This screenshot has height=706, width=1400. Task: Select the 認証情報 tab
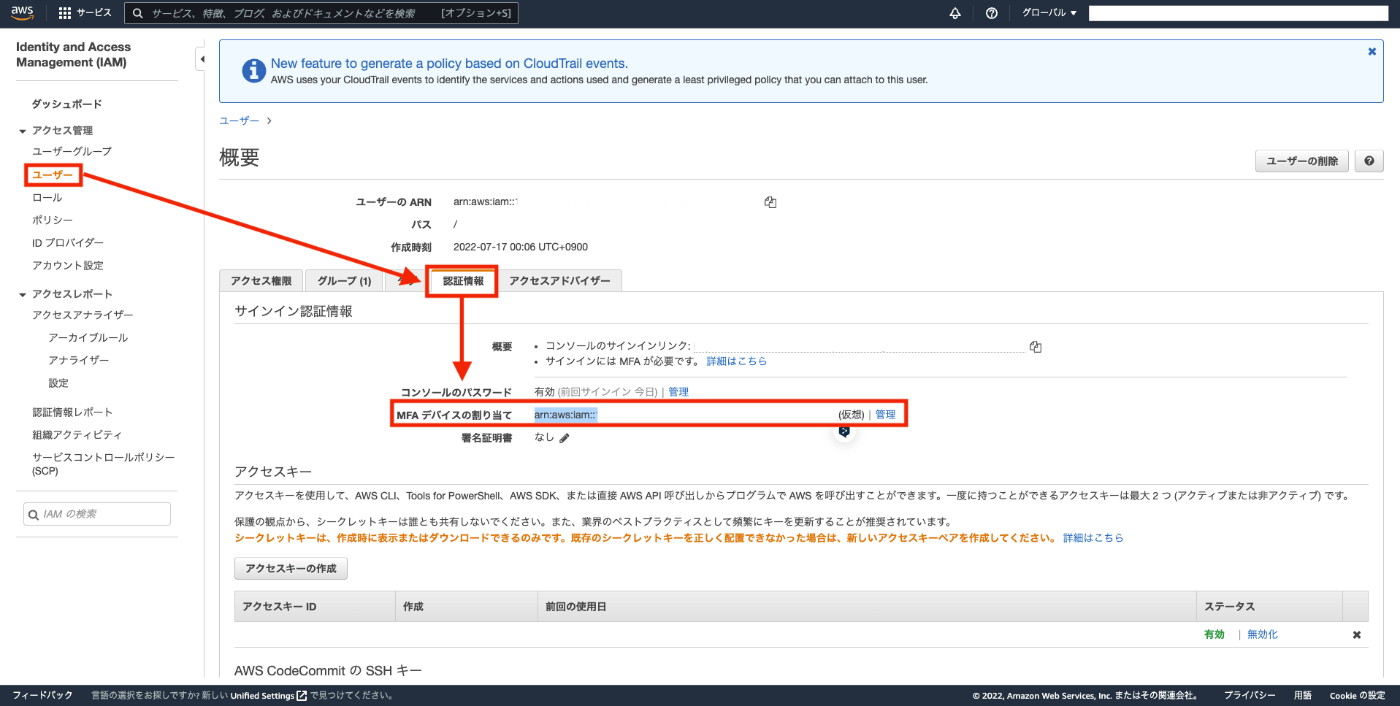463,281
